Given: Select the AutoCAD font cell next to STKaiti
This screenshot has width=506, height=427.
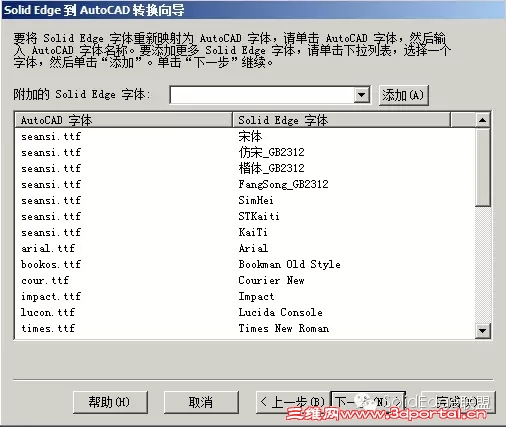Looking at the screenshot, I should coord(51,216).
